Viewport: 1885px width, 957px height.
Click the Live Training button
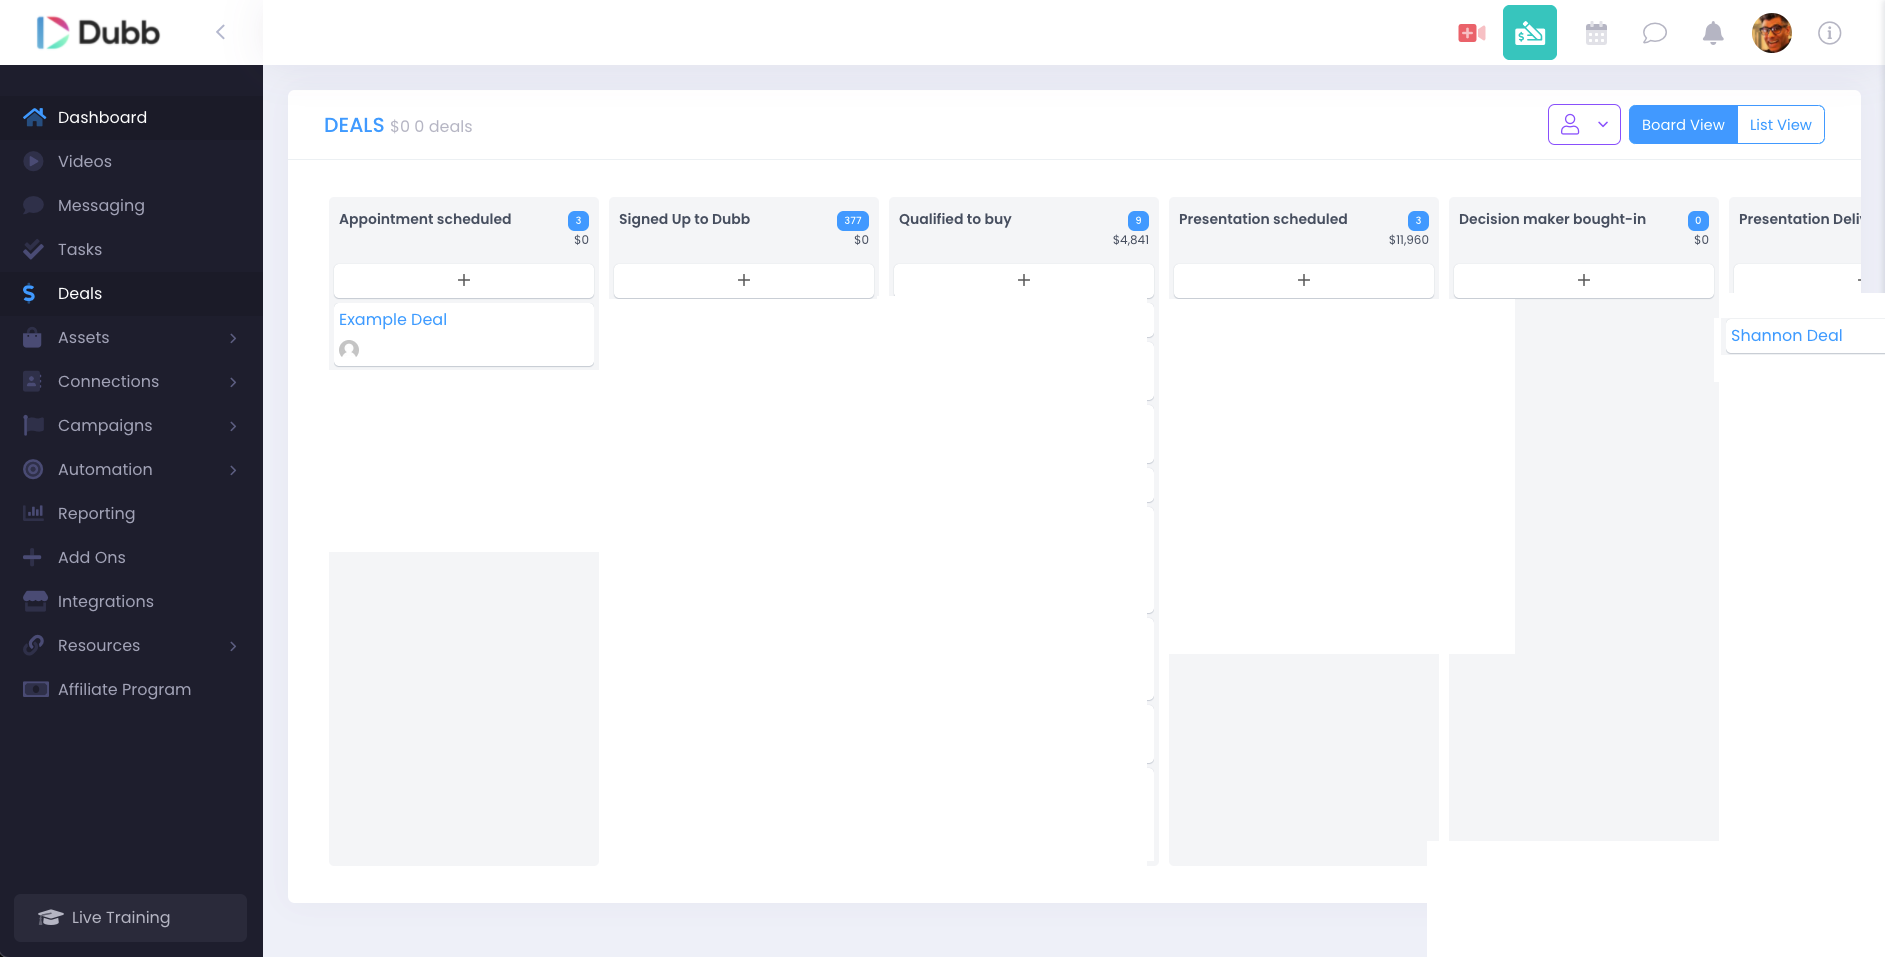pyautogui.click(x=129, y=917)
